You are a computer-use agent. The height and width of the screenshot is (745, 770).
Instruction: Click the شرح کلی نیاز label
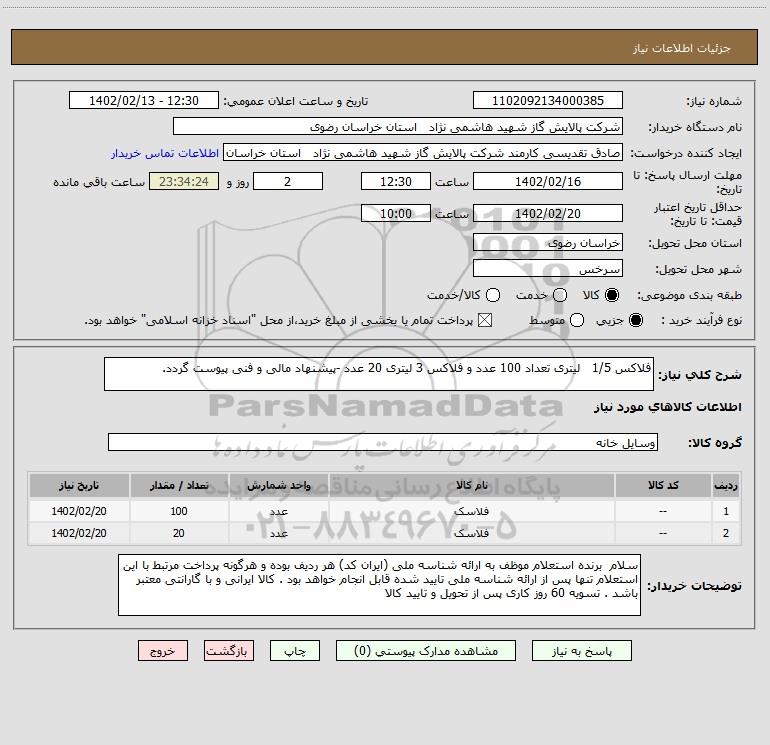[x=700, y=375]
